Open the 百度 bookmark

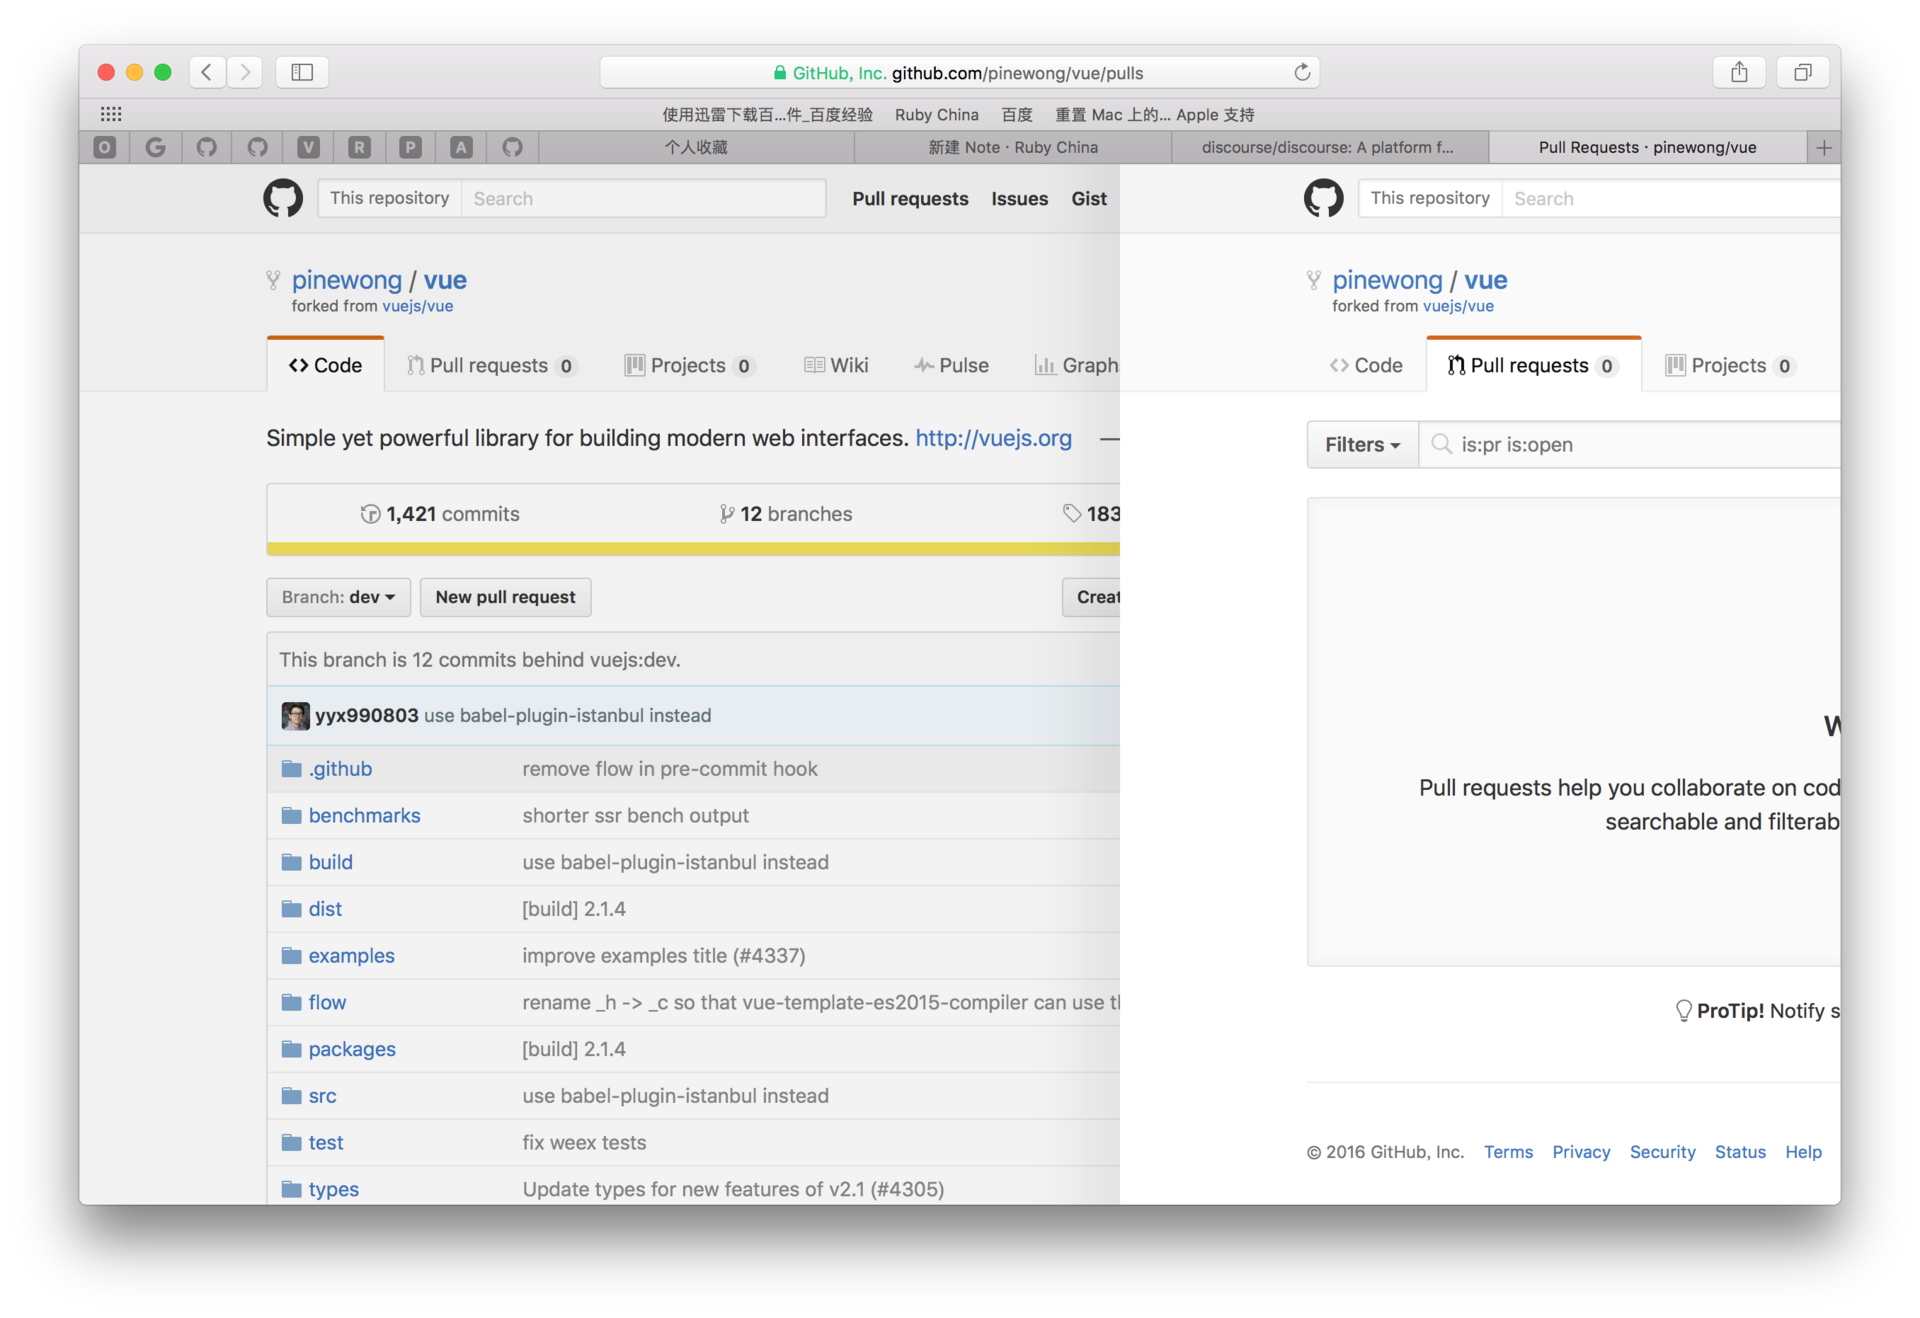click(x=1017, y=114)
